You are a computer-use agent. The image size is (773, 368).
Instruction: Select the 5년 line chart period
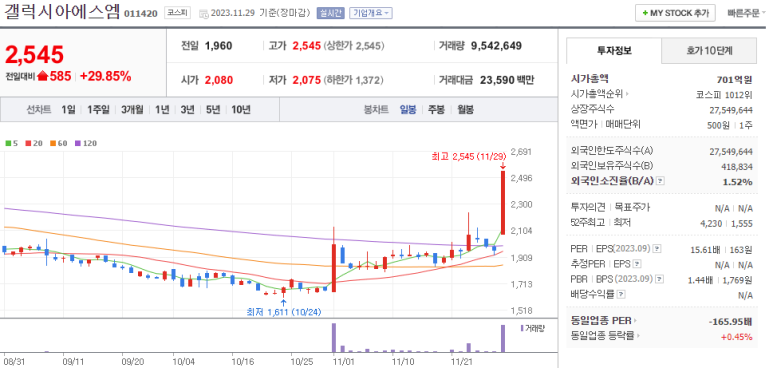point(213,110)
